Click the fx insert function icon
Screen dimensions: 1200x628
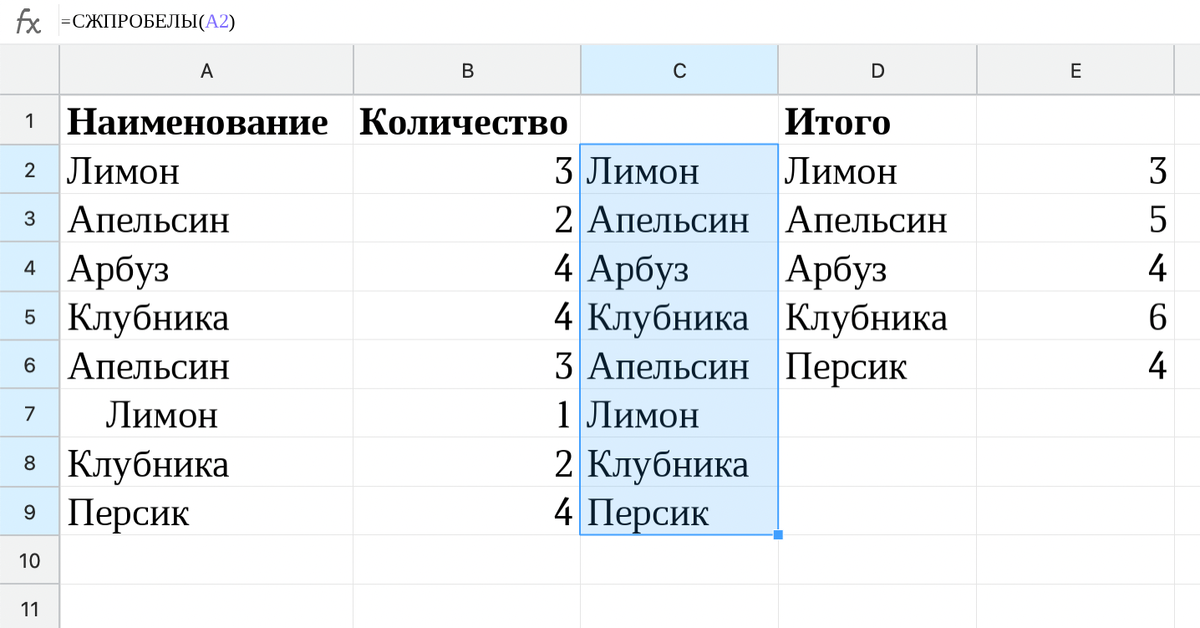tap(28, 22)
